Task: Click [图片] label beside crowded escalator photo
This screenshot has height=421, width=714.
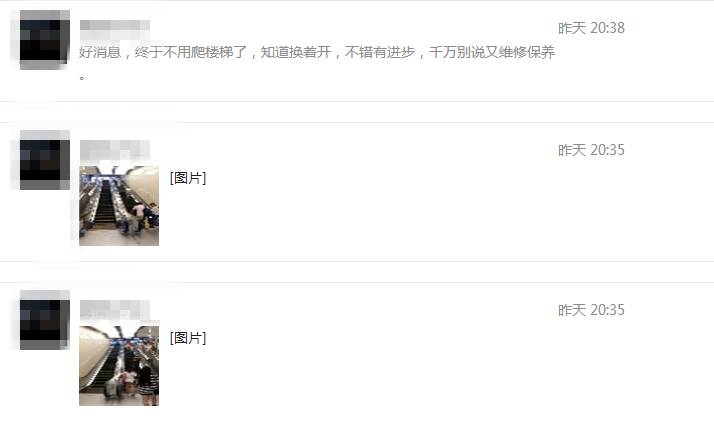Action: pos(188,338)
